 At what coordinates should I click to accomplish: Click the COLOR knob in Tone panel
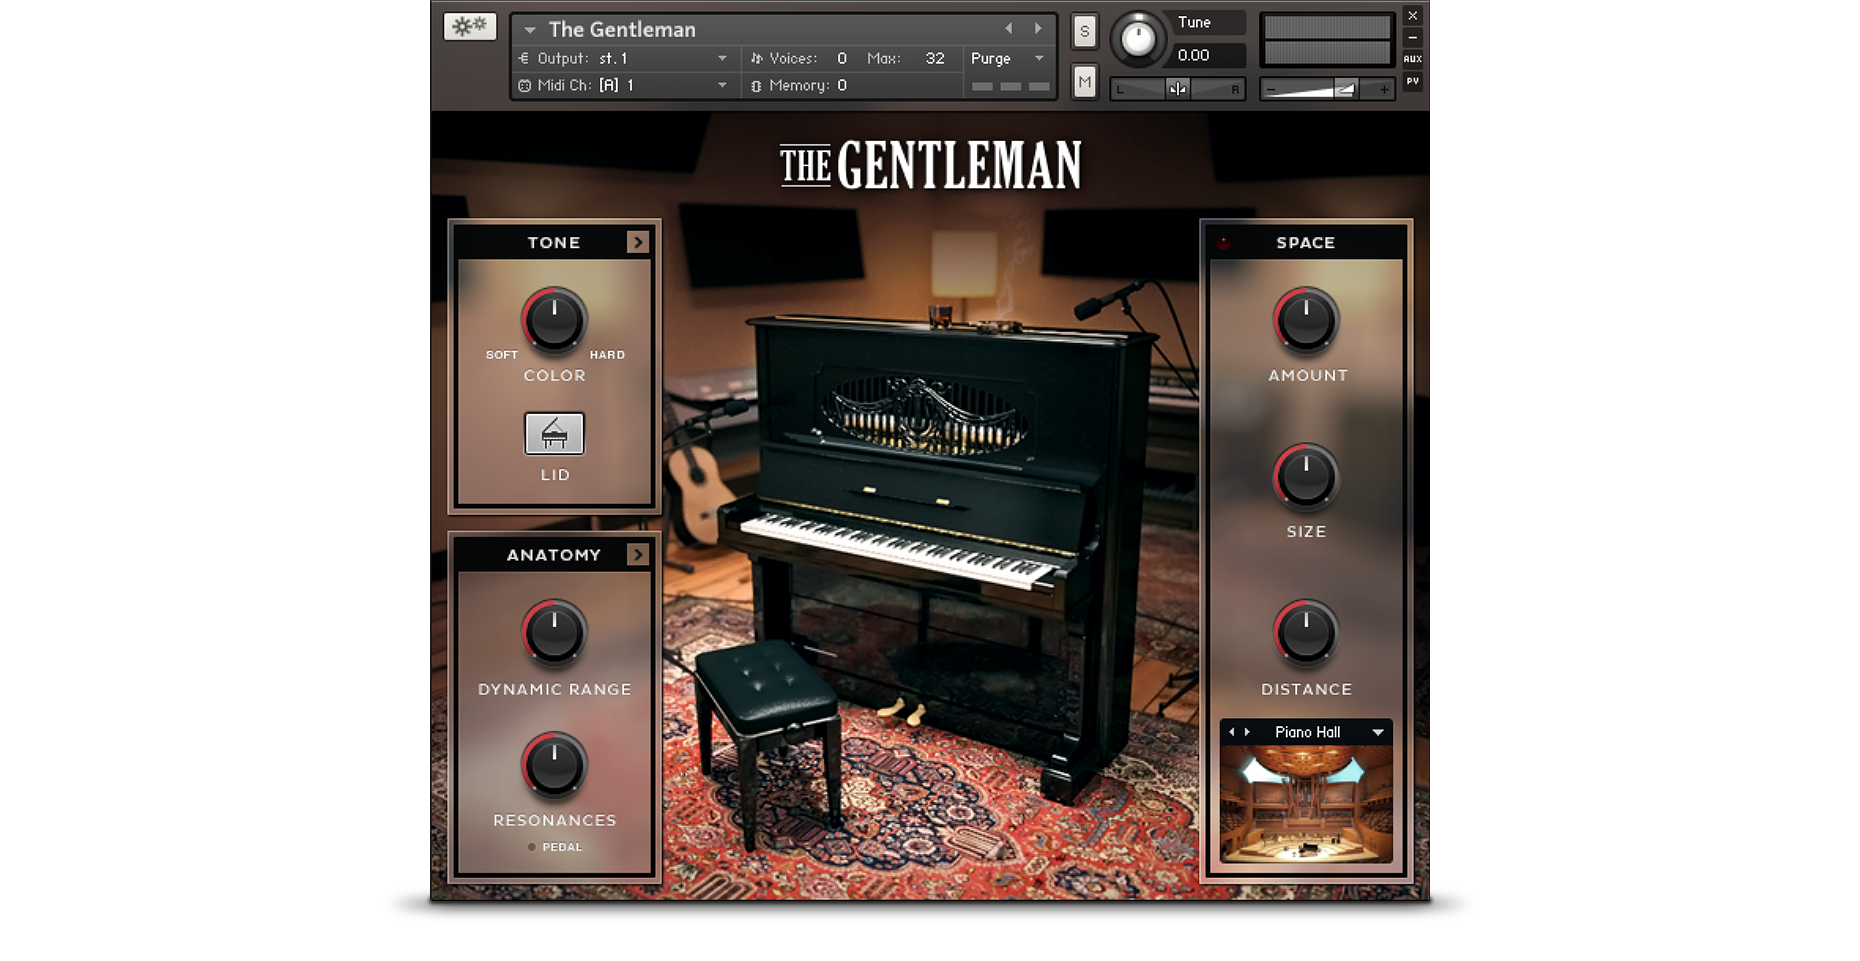tap(554, 321)
